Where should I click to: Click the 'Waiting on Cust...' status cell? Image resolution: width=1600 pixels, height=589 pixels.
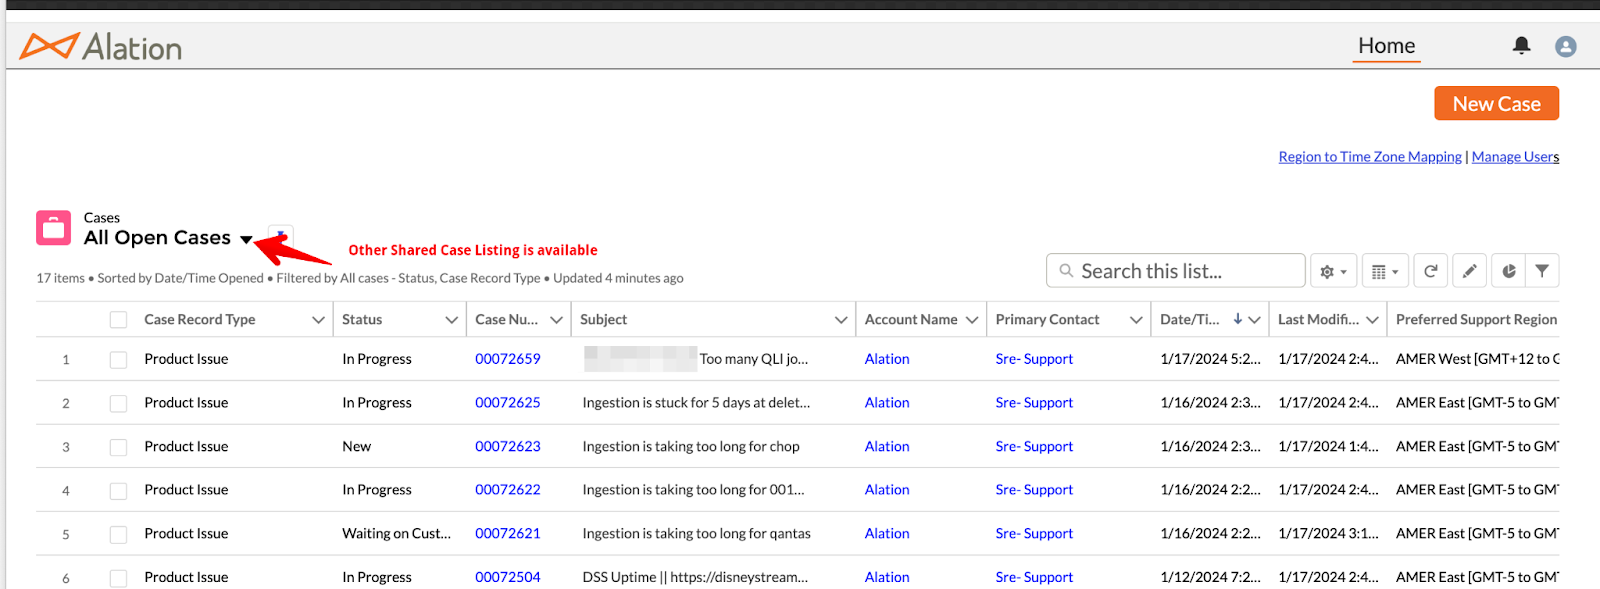396,534
